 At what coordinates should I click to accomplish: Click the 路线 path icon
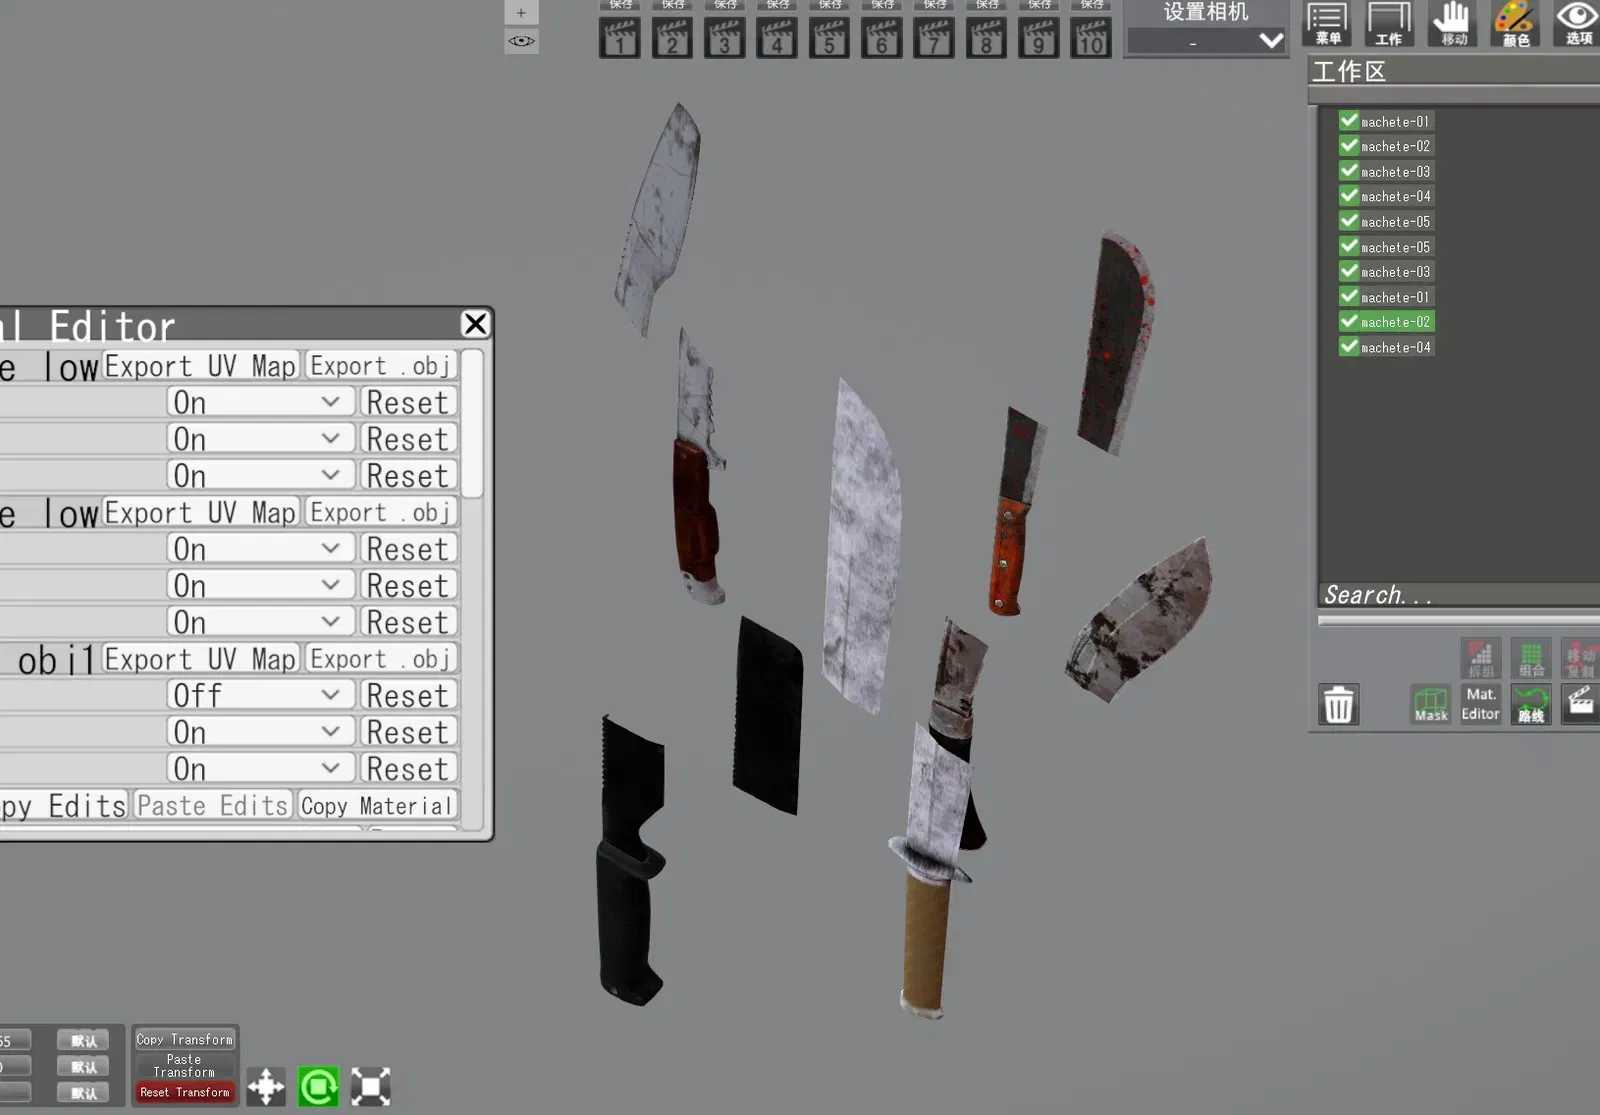pos(1531,704)
